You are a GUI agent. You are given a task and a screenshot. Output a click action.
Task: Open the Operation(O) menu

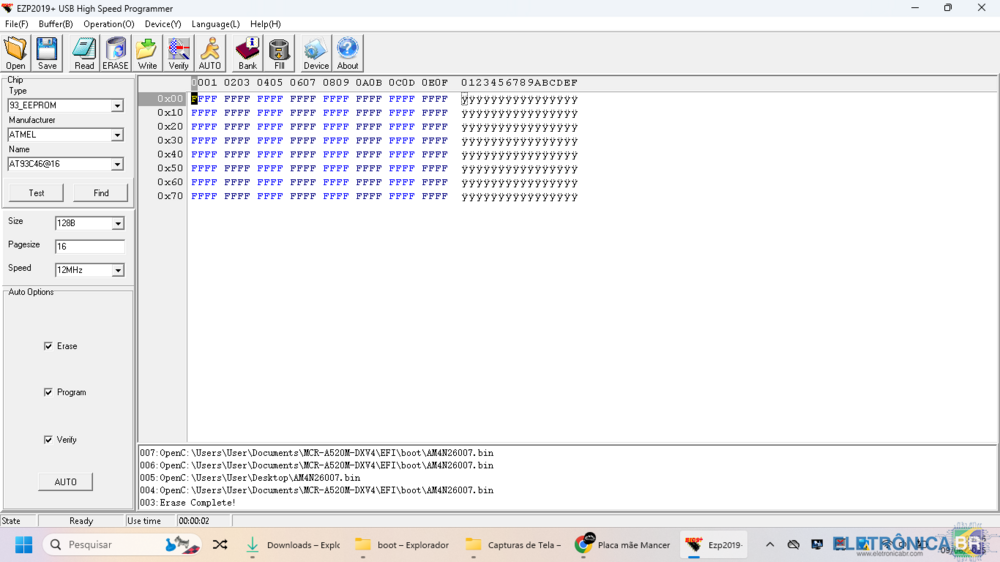[108, 24]
